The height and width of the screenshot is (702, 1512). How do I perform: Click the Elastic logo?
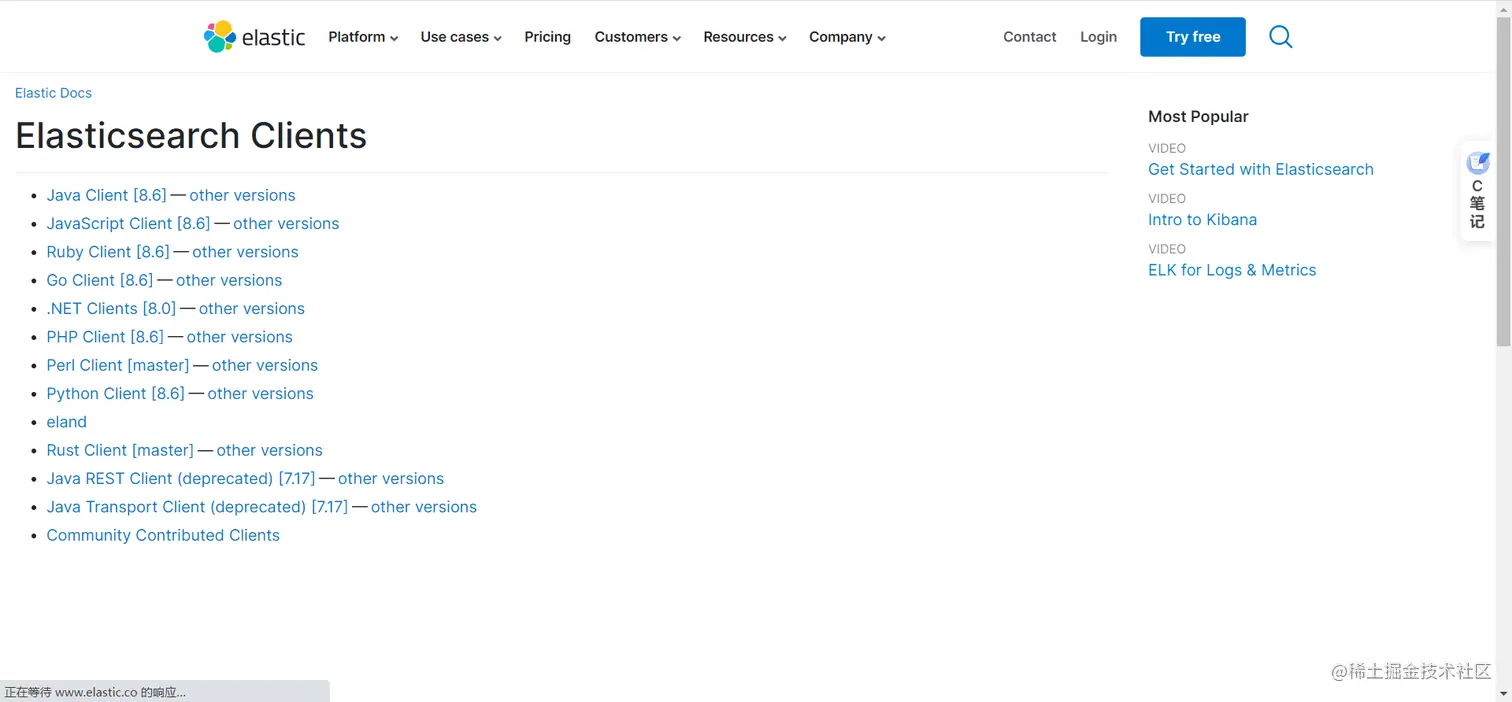pos(254,37)
